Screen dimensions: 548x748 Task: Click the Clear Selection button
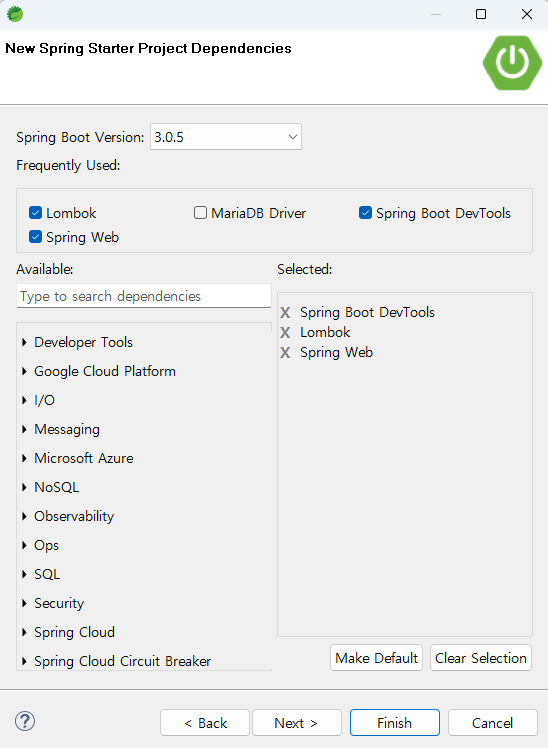point(481,658)
